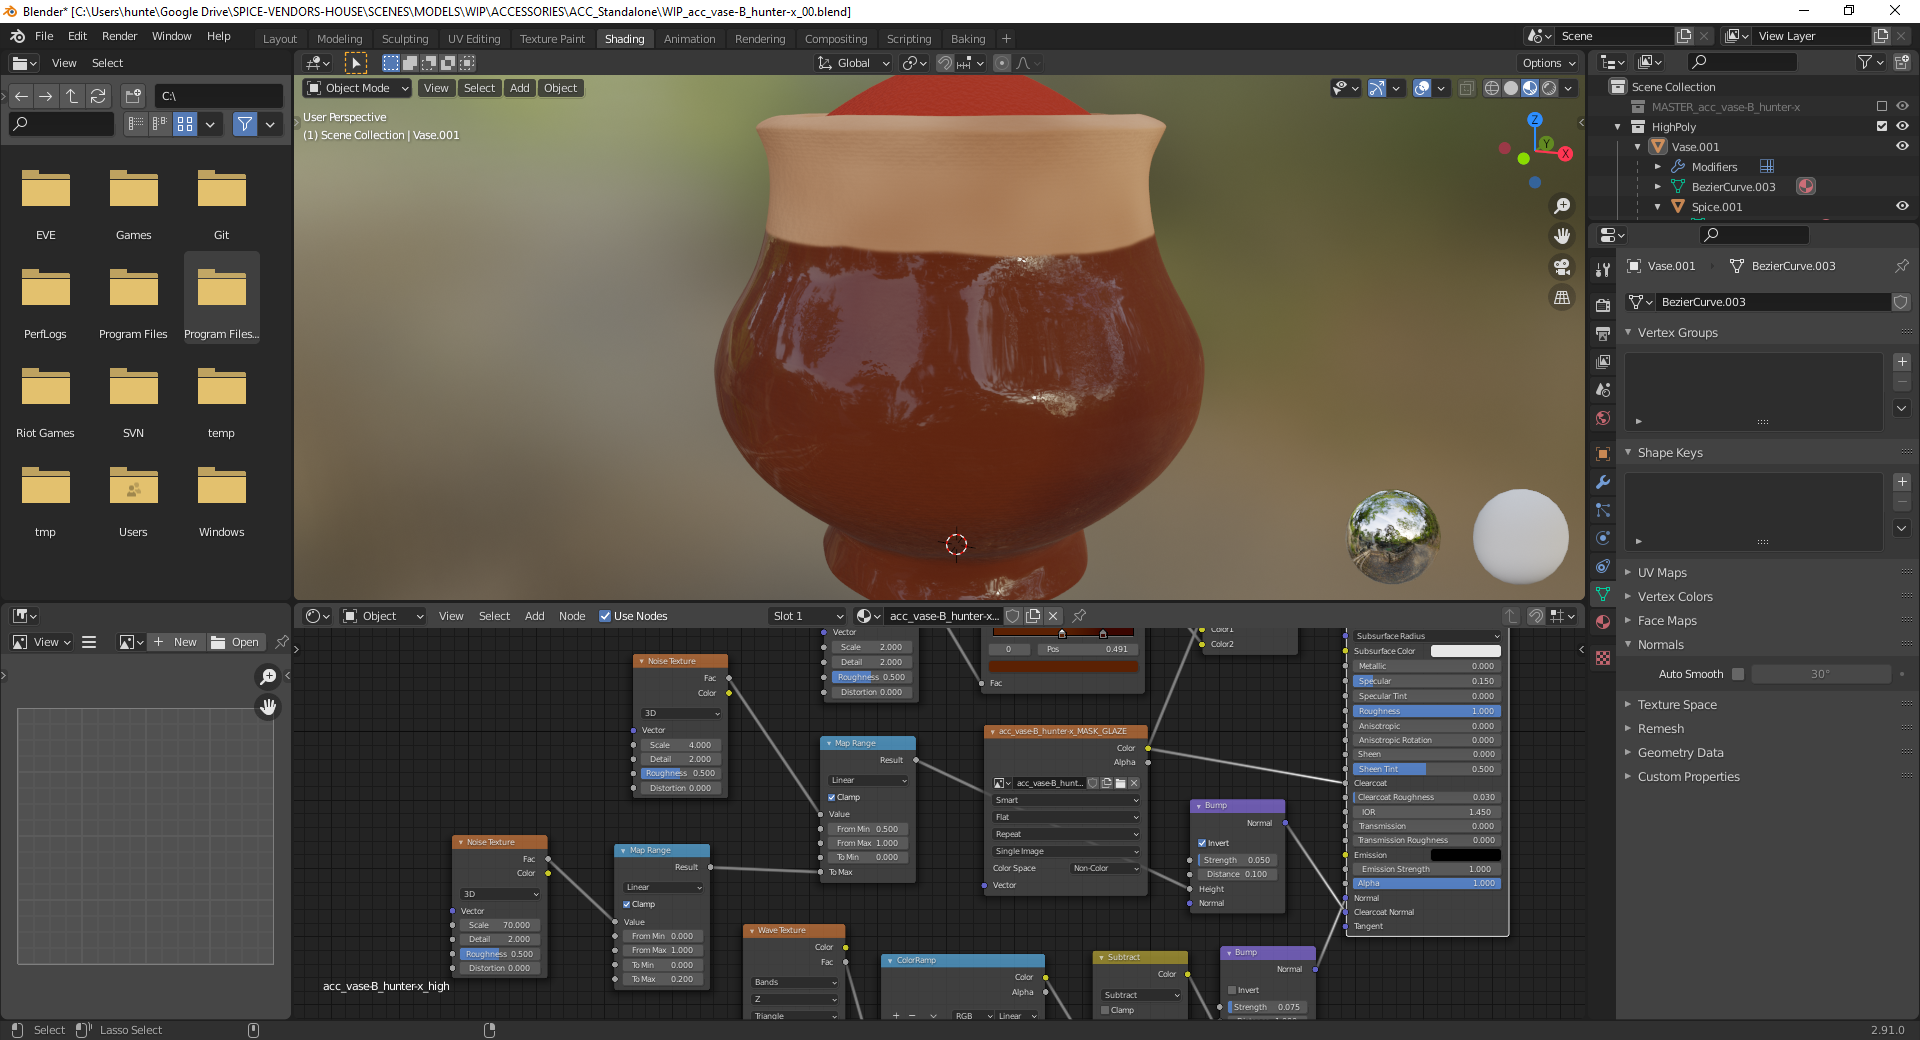Image resolution: width=1920 pixels, height=1040 pixels.
Task: Expand Modifiers row in the outliner
Action: [1657, 167]
